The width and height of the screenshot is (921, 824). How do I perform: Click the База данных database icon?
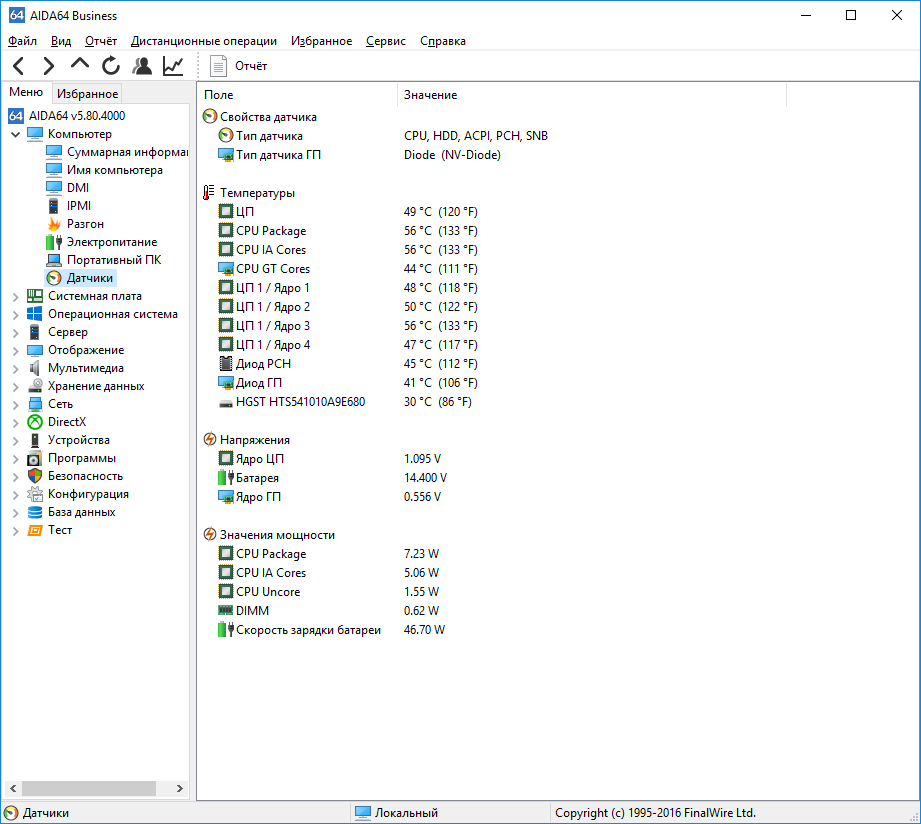pos(35,512)
